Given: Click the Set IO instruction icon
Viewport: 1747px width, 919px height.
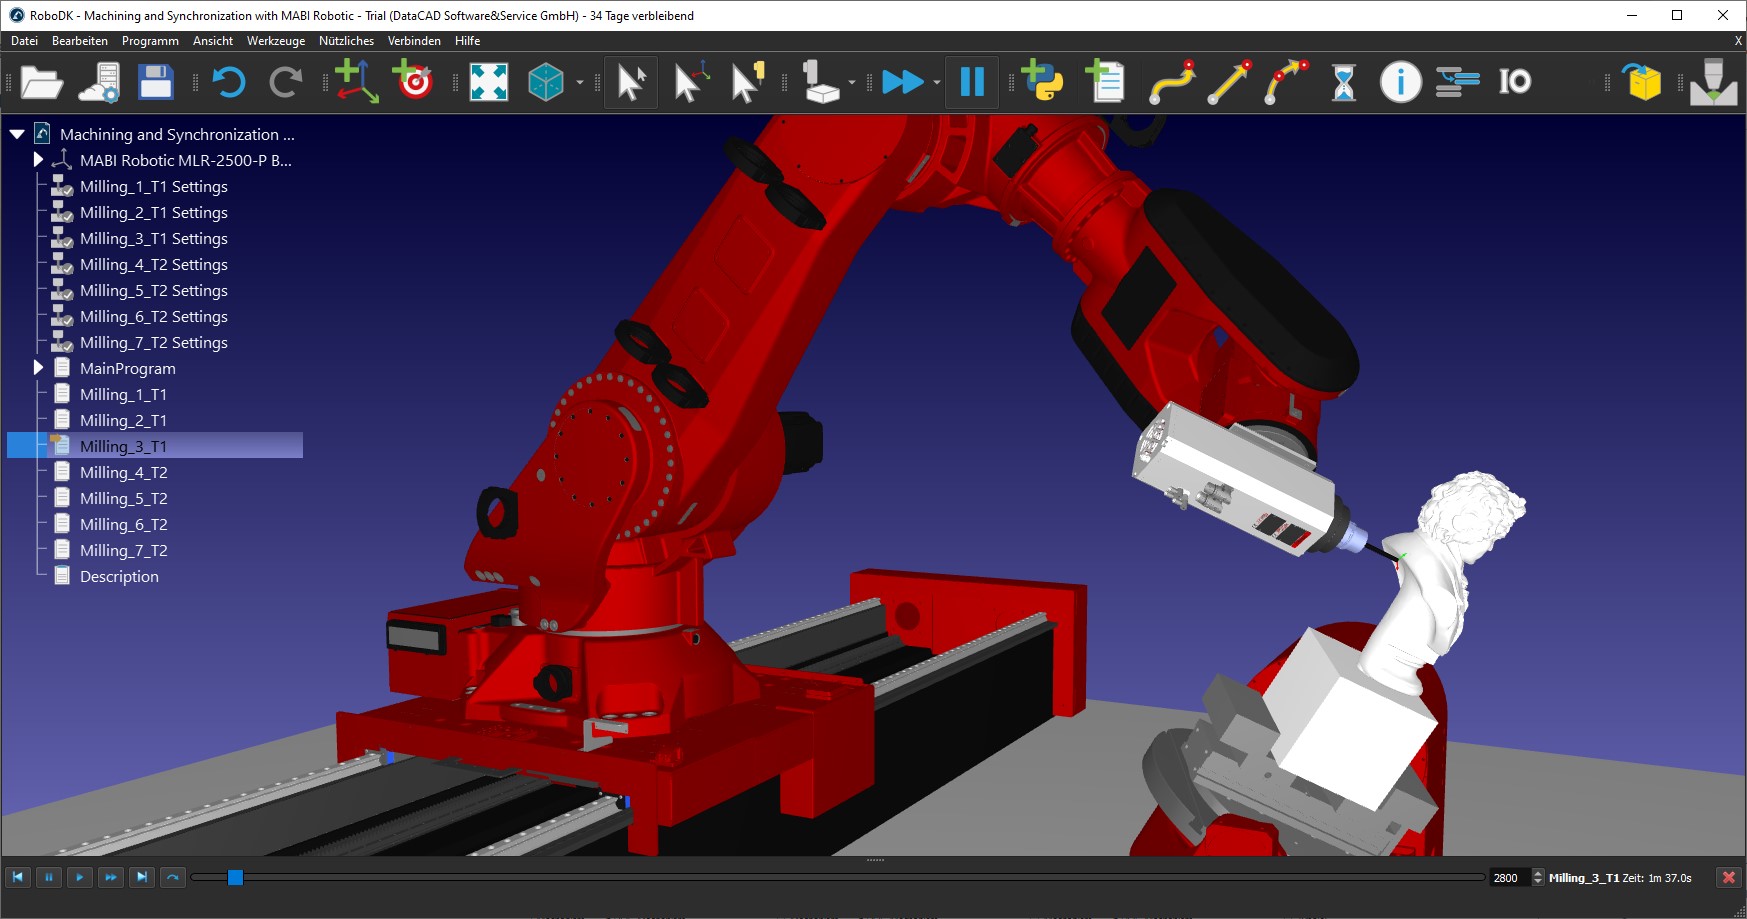Looking at the screenshot, I should click(1514, 82).
